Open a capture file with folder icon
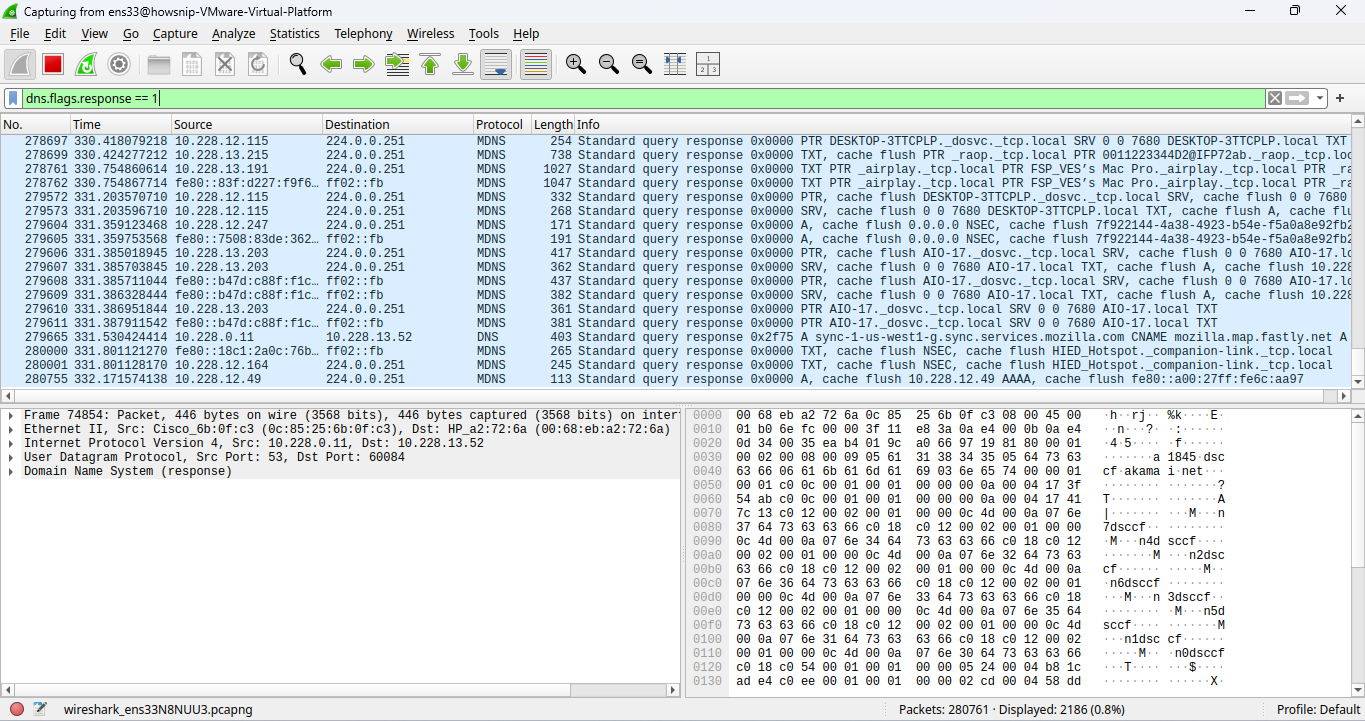The width and height of the screenshot is (1365, 721). (159, 65)
